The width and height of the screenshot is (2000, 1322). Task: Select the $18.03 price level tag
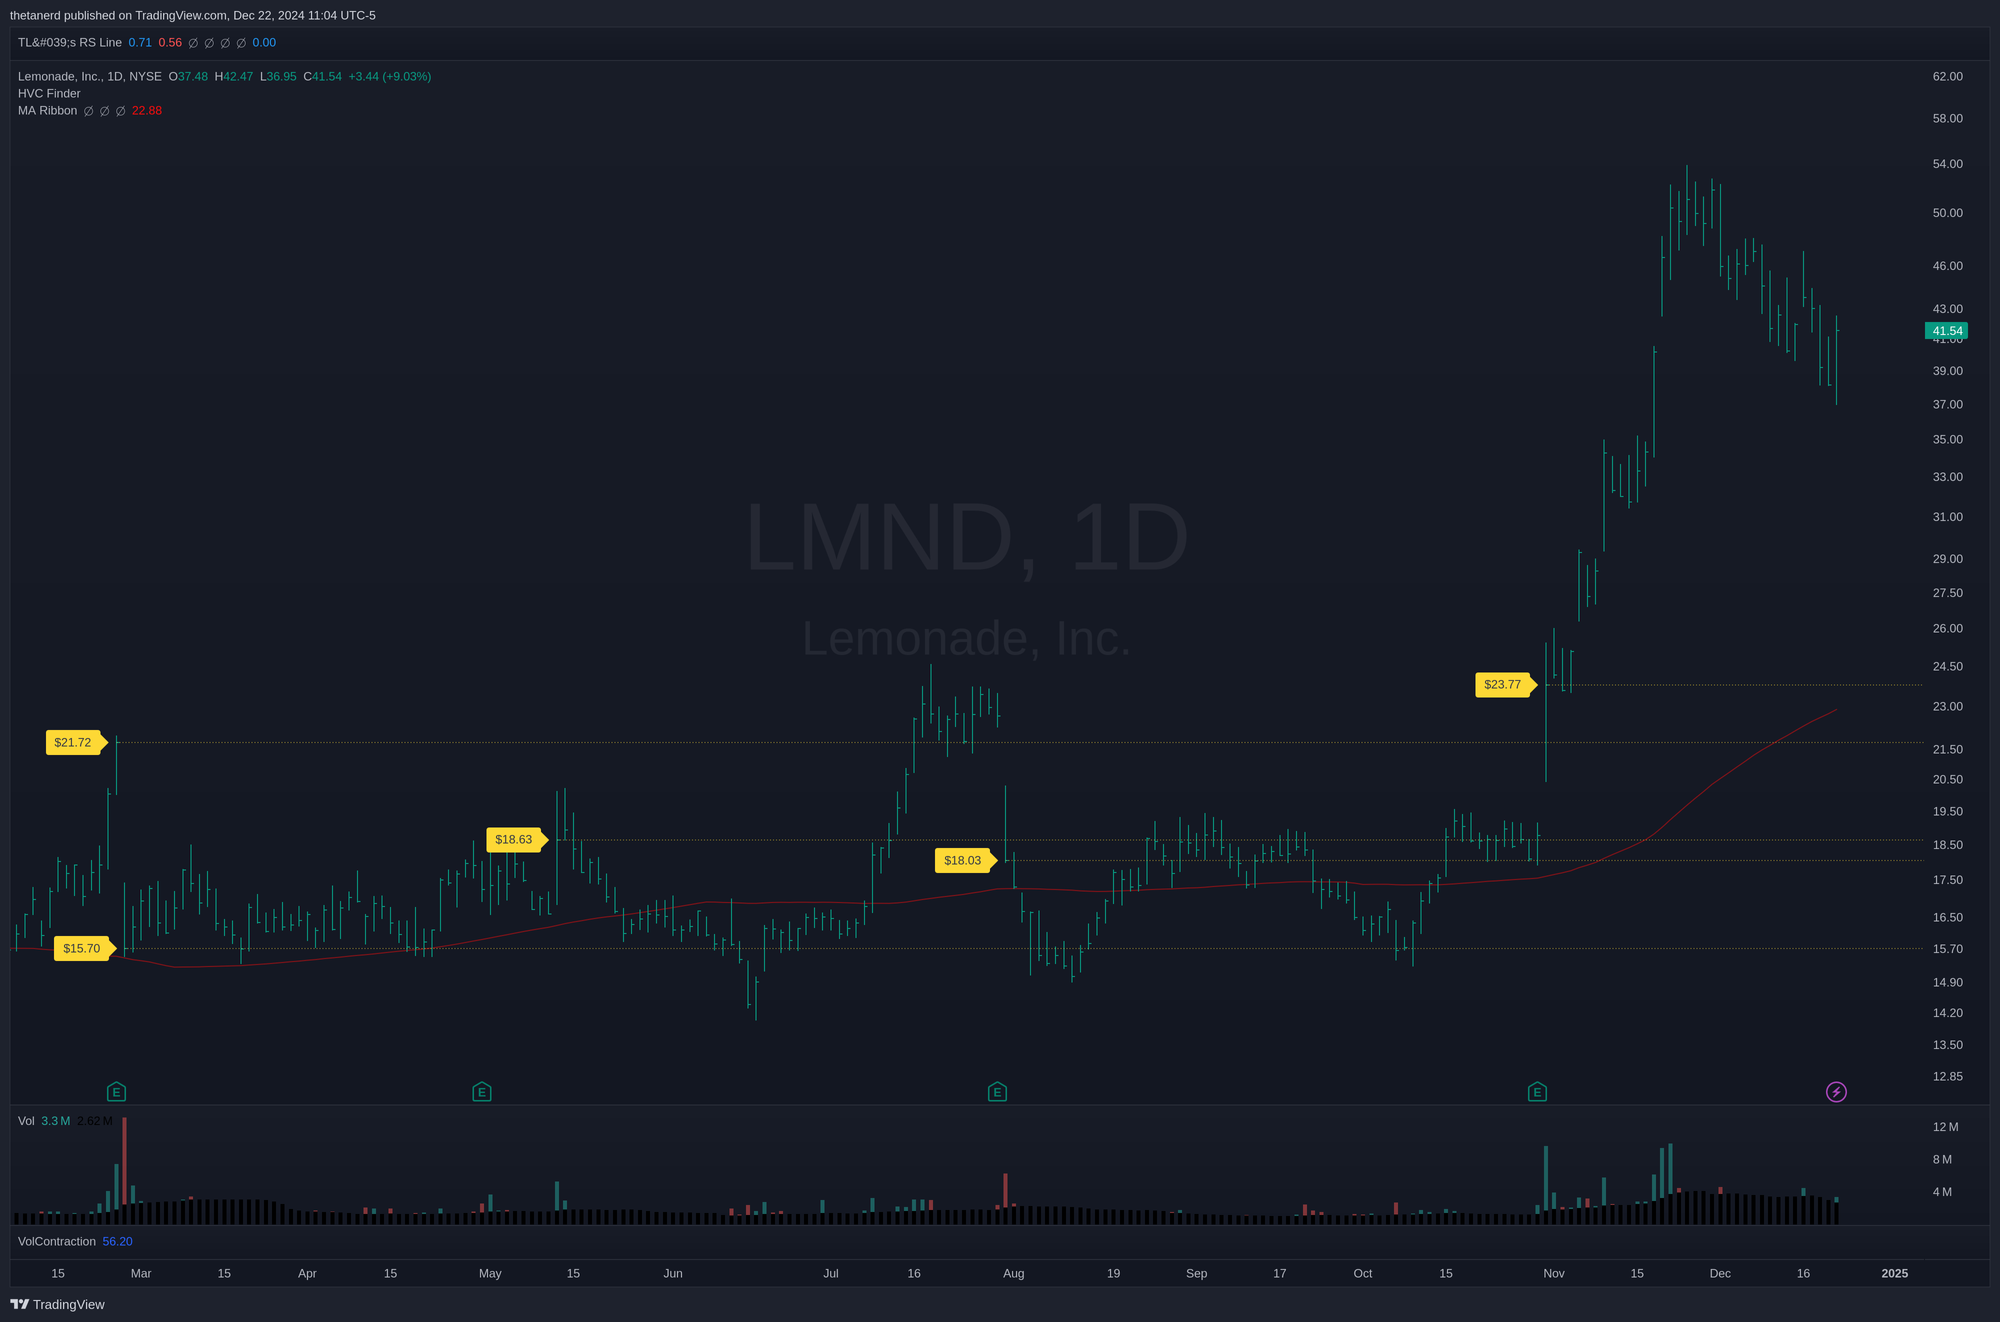tap(966, 860)
